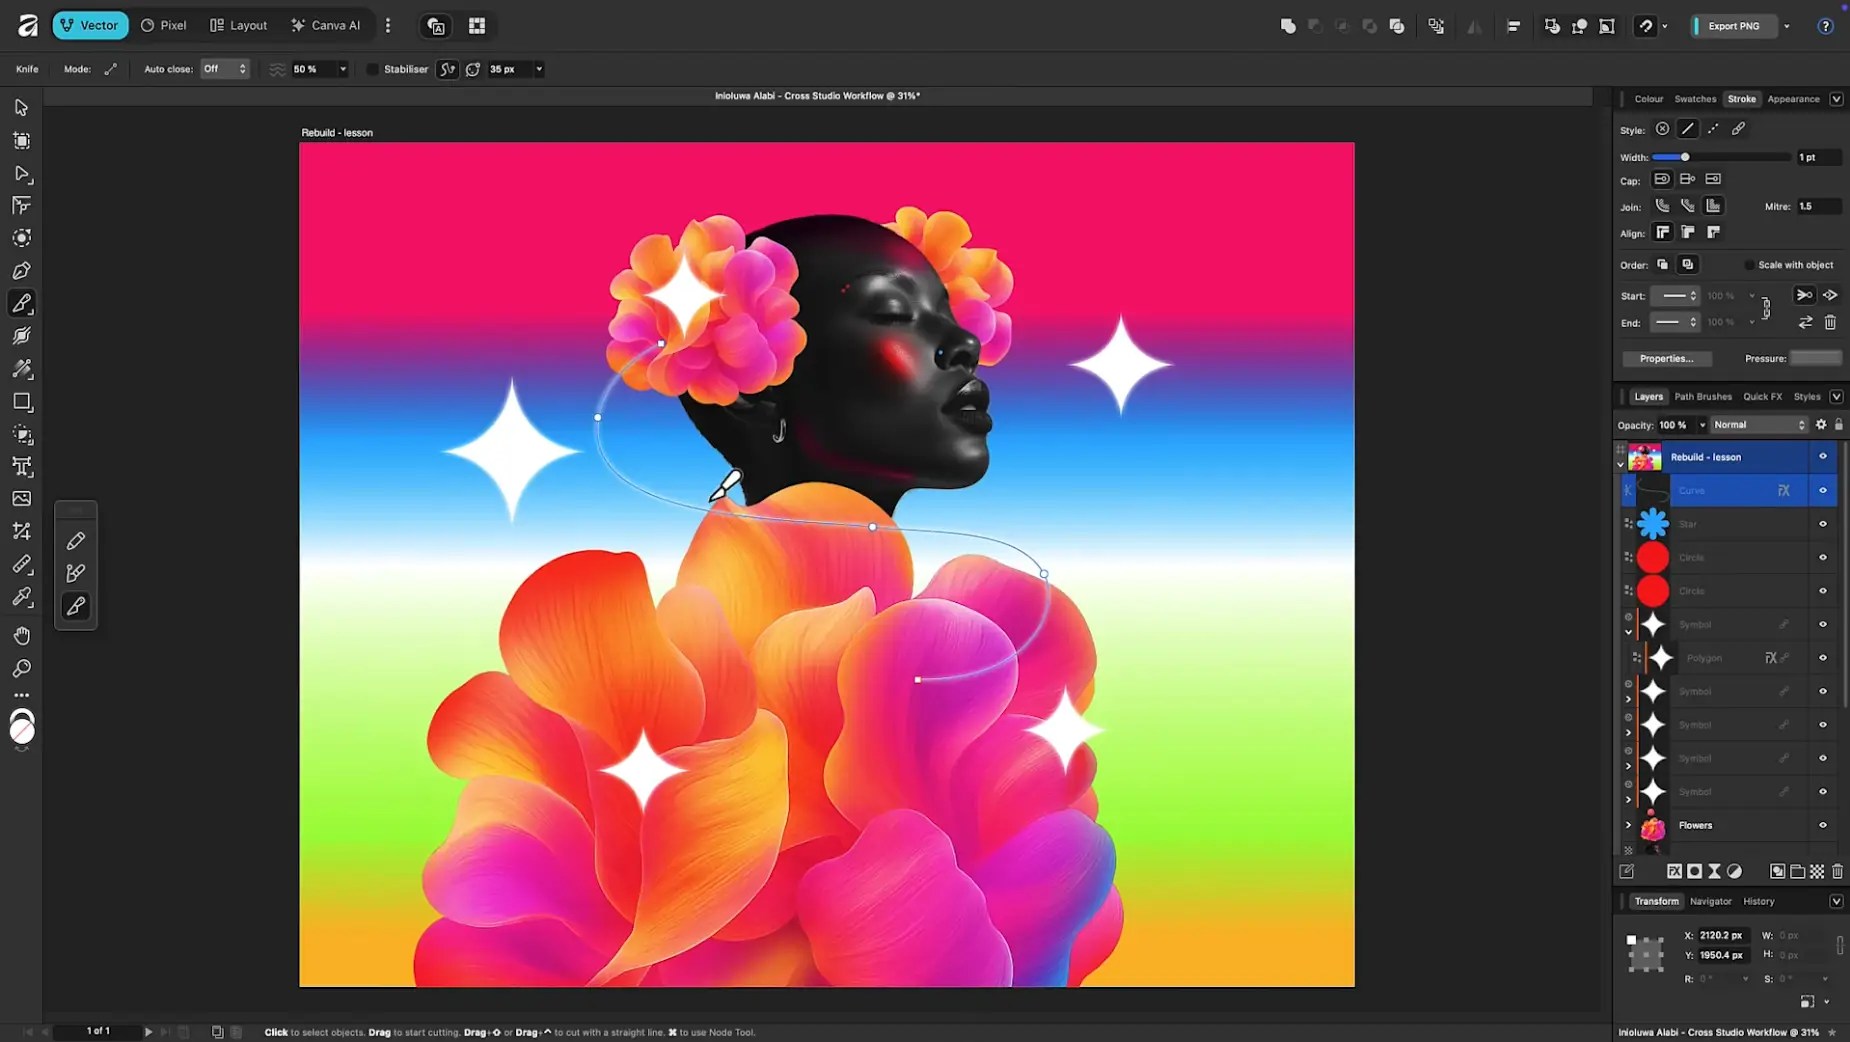Select the Knife tool in the toolbar
Image resolution: width=1850 pixels, height=1042 pixels.
(x=21, y=303)
